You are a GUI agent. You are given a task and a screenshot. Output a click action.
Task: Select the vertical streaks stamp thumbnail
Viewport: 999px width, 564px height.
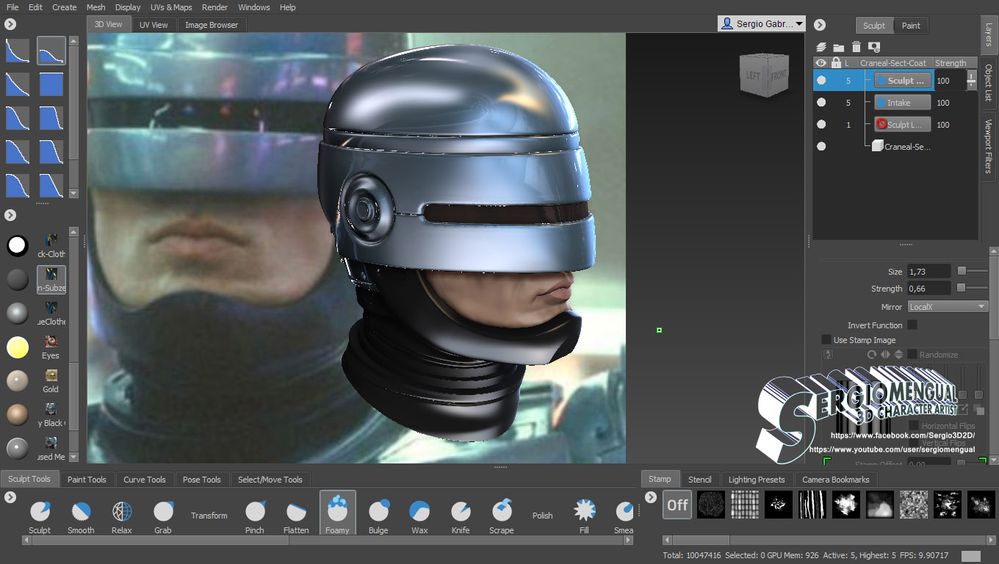(812, 505)
